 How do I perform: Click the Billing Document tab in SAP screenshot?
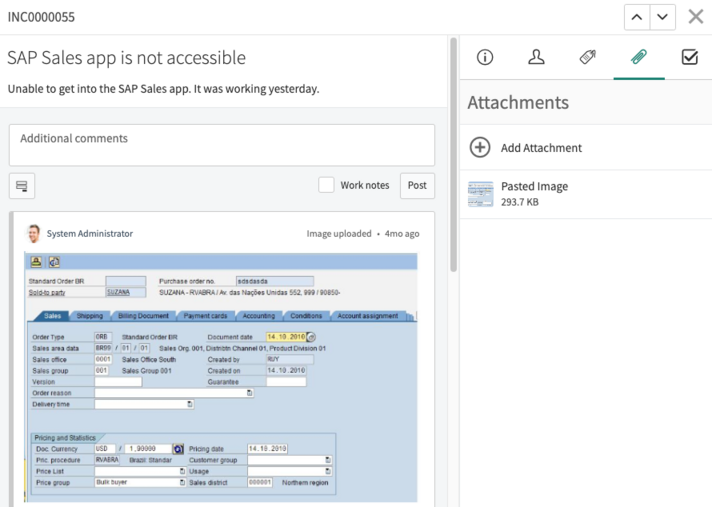tap(143, 315)
